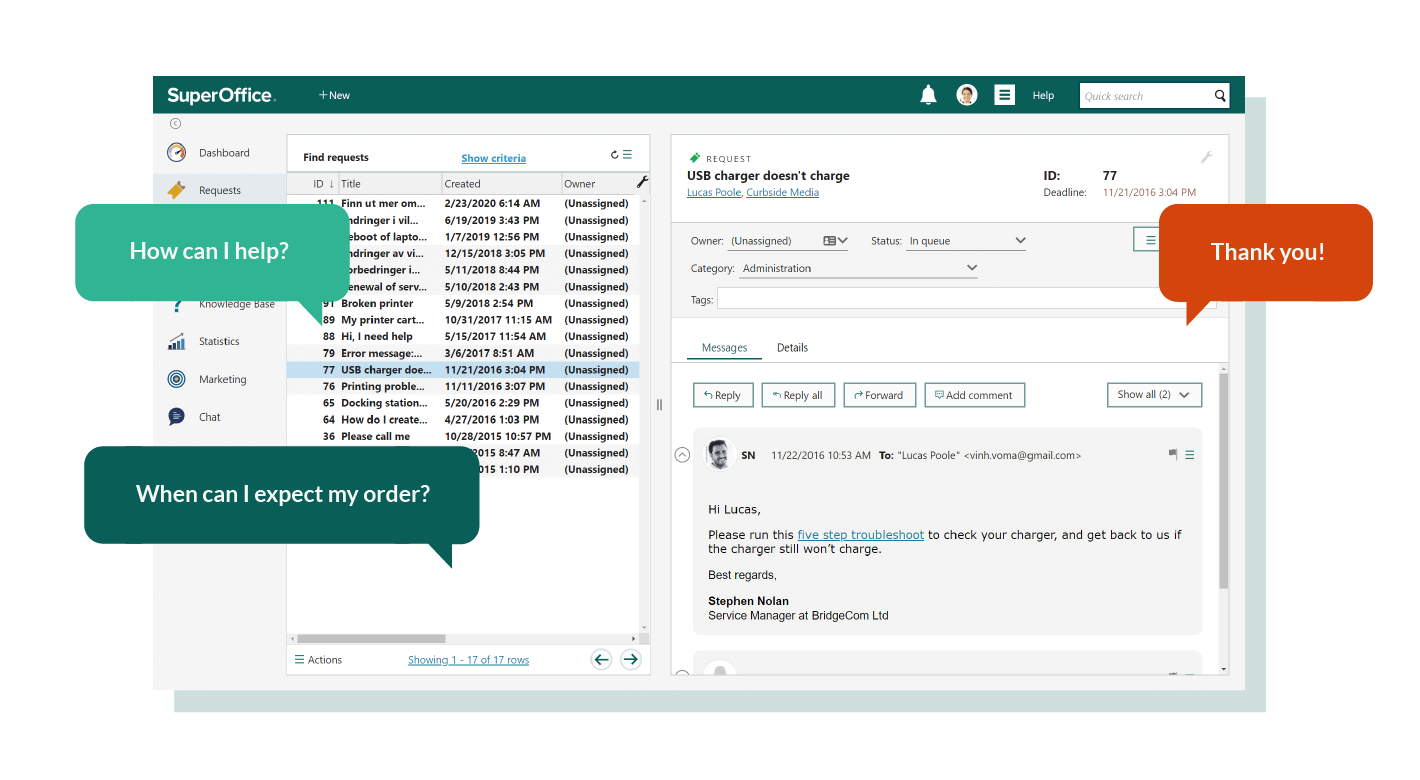Expand the Show all (2) dropdown
Image resolution: width=1420 pixels, height=780 pixels.
tap(1154, 395)
